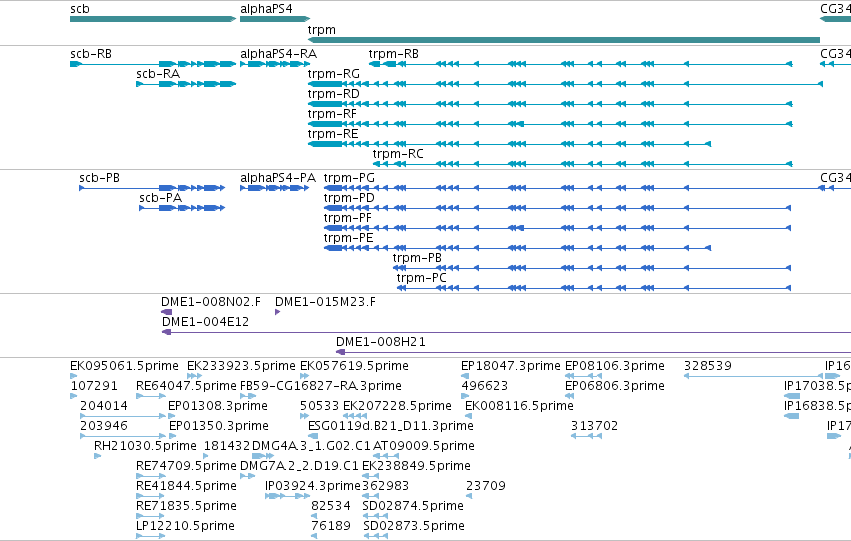The height and width of the screenshot is (541, 851).
Task: Select the RE64047.5prime EST label
Action: tap(187, 386)
